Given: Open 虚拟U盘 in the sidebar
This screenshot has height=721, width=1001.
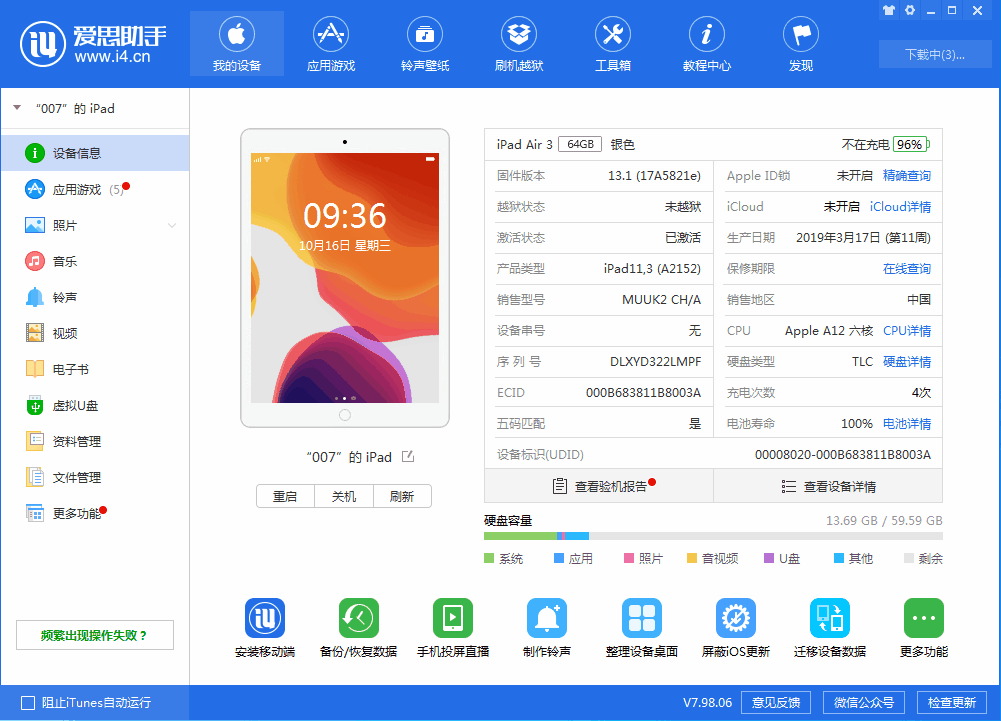Looking at the screenshot, I should [x=60, y=405].
